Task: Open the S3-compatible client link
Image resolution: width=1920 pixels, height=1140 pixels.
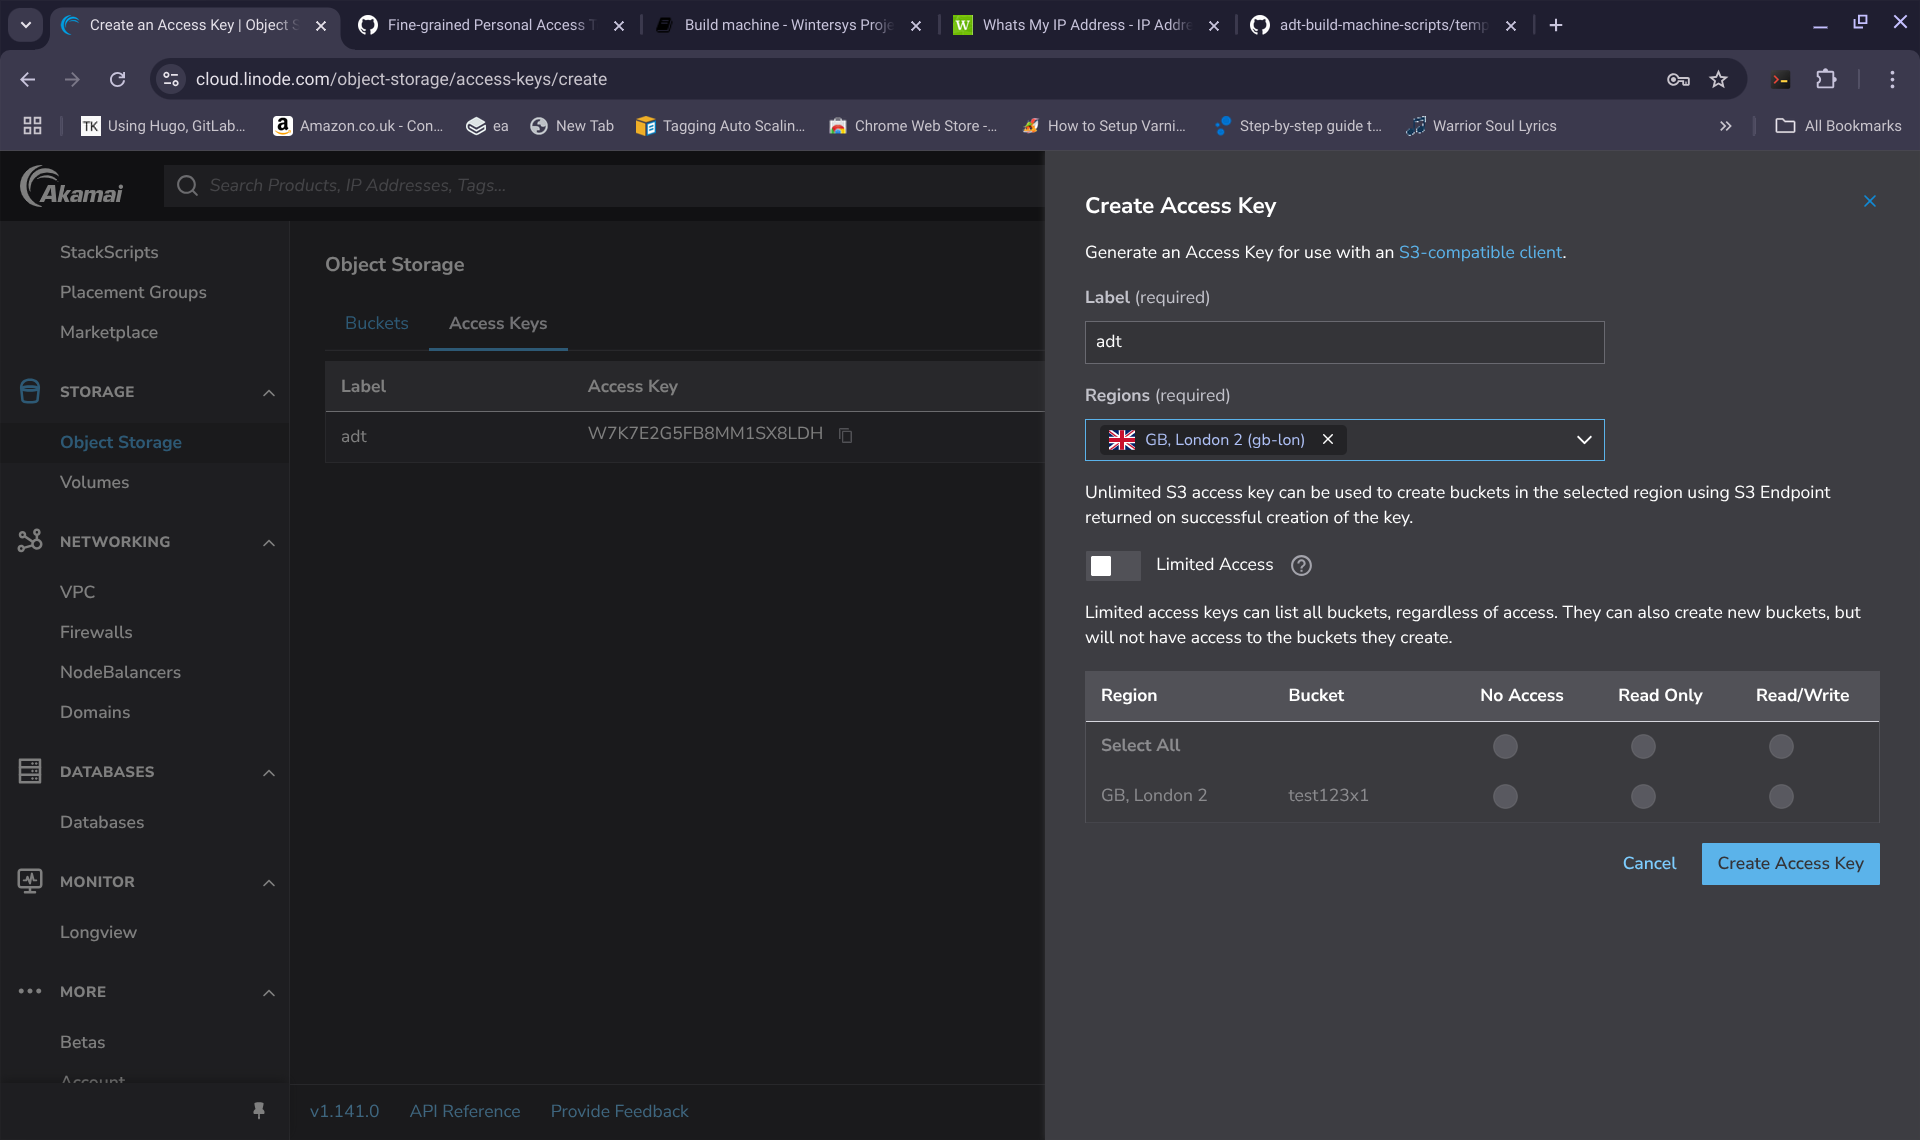Action: 1480,252
